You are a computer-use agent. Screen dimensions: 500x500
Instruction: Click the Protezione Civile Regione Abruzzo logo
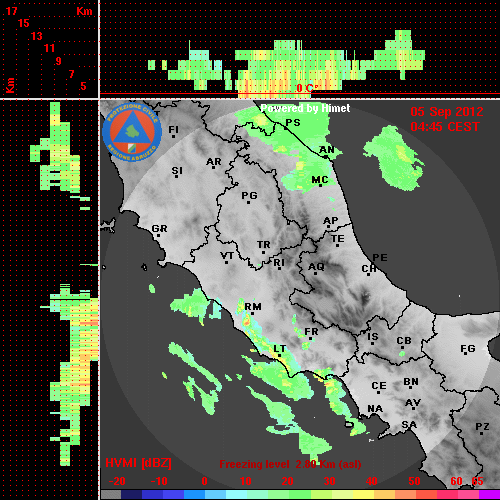point(132,132)
